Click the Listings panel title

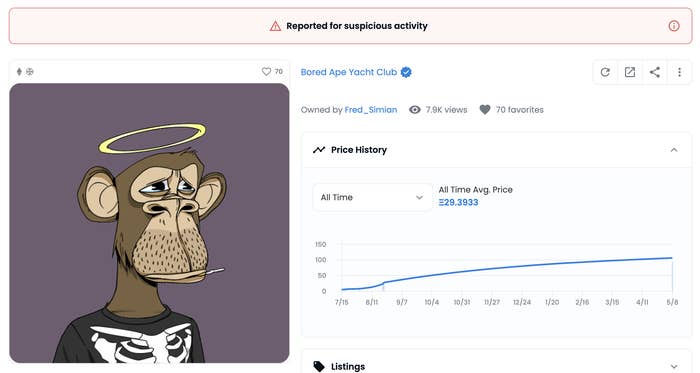tap(348, 367)
